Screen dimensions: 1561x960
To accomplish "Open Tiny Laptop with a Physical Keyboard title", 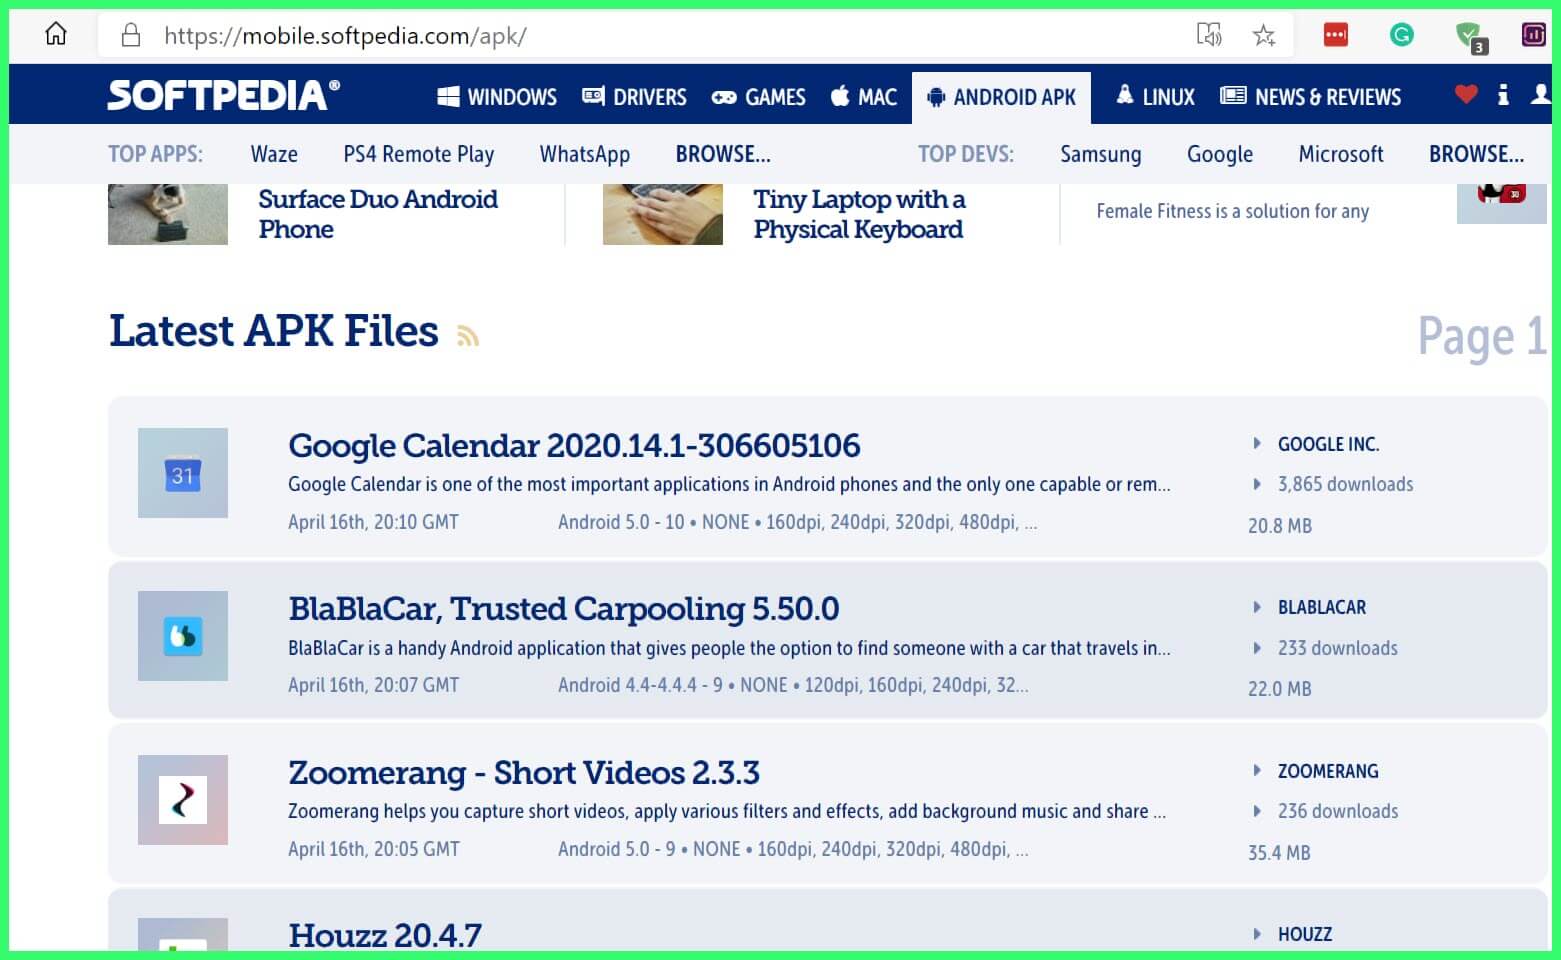I will [860, 214].
